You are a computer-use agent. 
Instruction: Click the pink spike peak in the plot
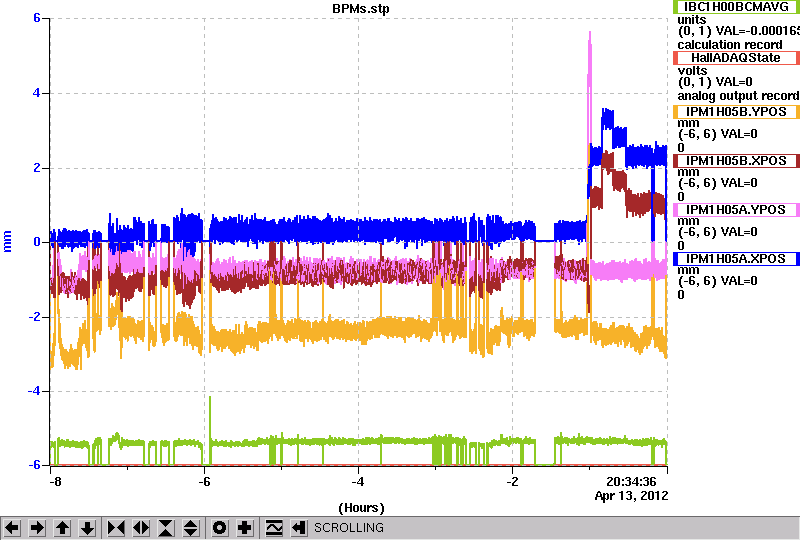pyautogui.click(x=590, y=34)
